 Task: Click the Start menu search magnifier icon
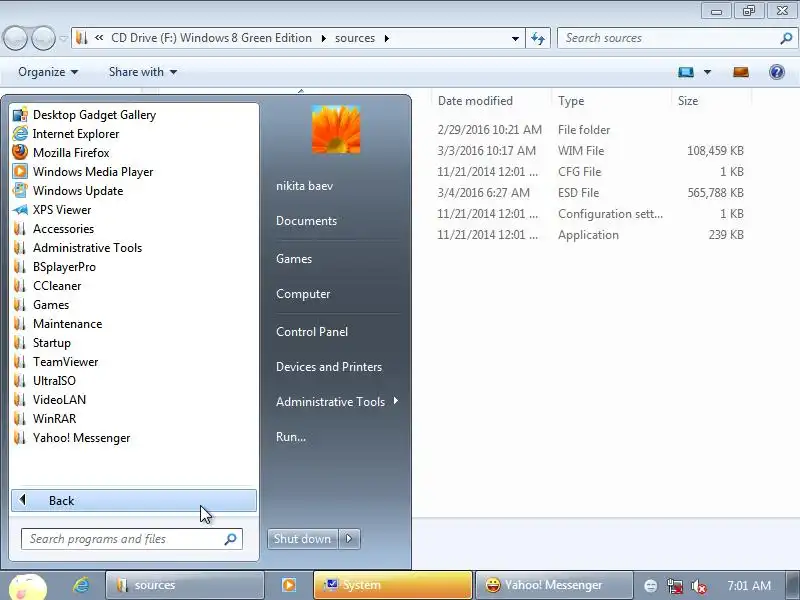click(x=231, y=539)
